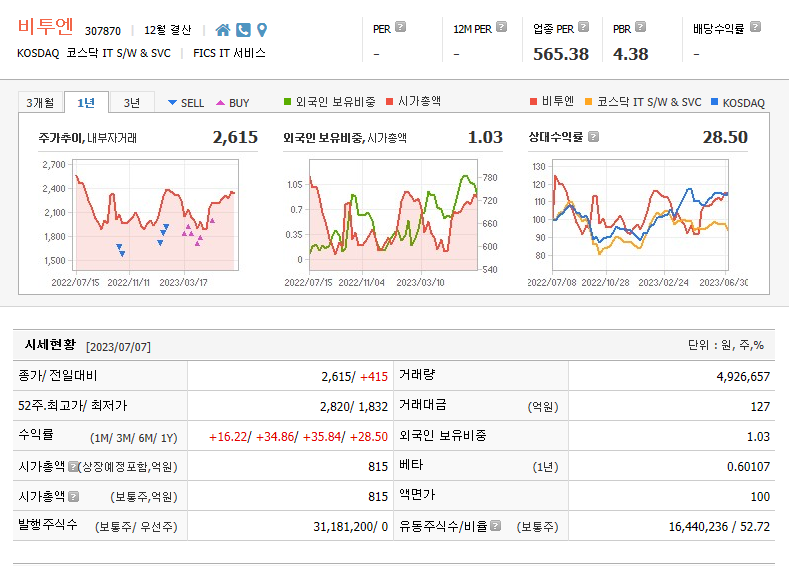Click the issued shares 31,181,200/ 0

(x=351, y=527)
